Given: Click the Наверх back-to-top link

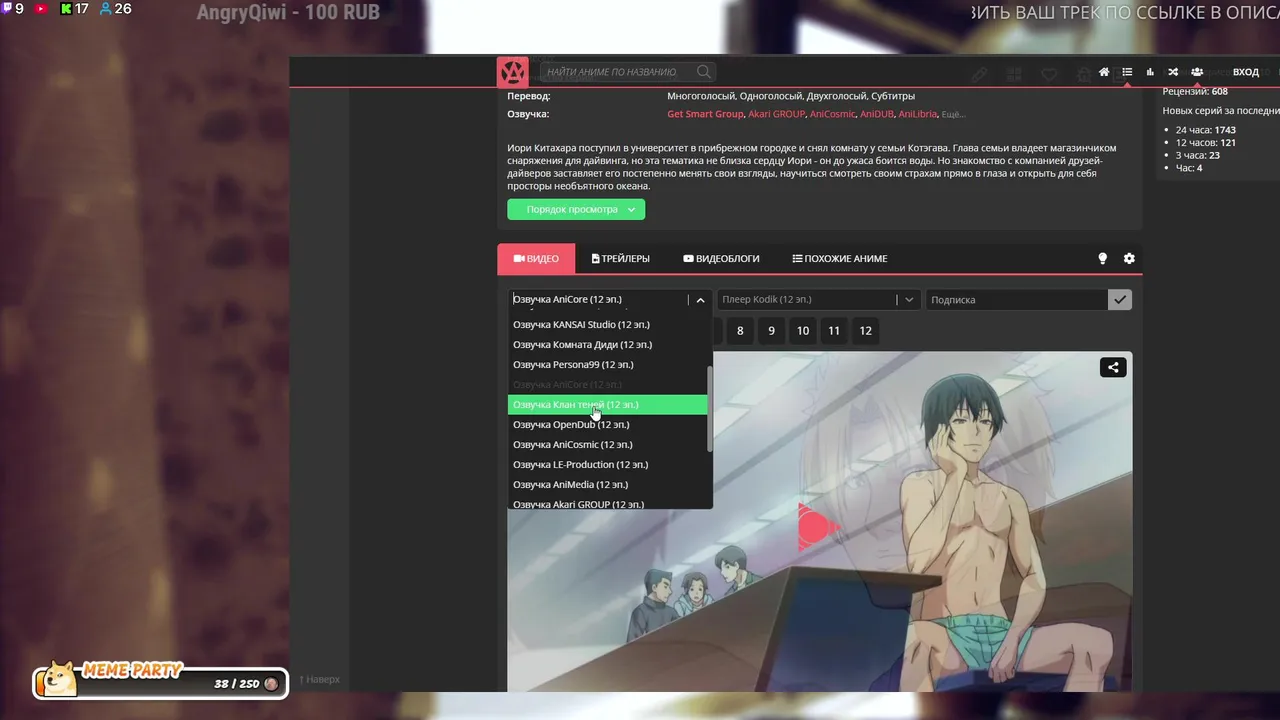Looking at the screenshot, I should [x=319, y=679].
